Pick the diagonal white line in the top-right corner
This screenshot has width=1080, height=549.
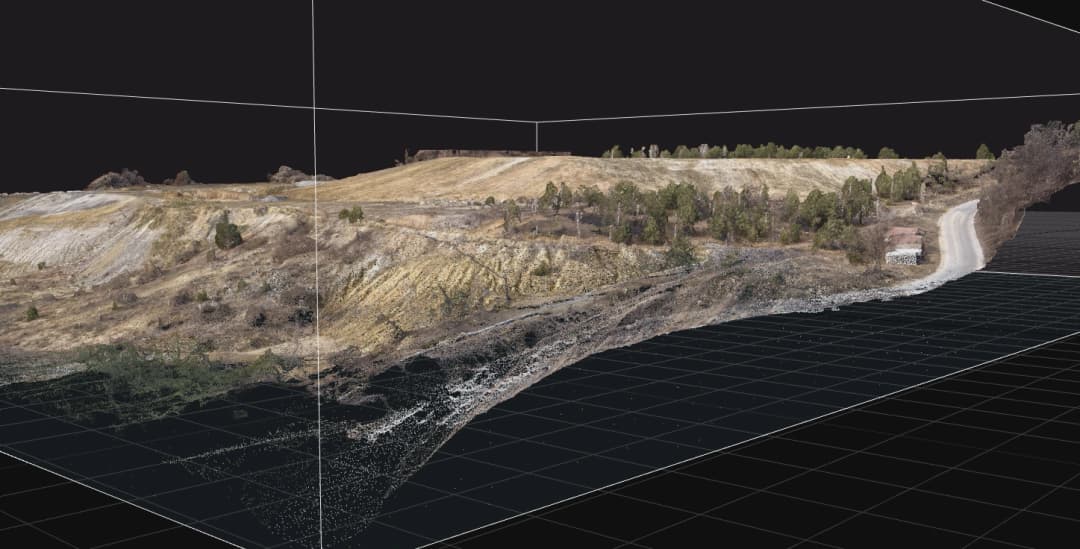[1030, 15]
